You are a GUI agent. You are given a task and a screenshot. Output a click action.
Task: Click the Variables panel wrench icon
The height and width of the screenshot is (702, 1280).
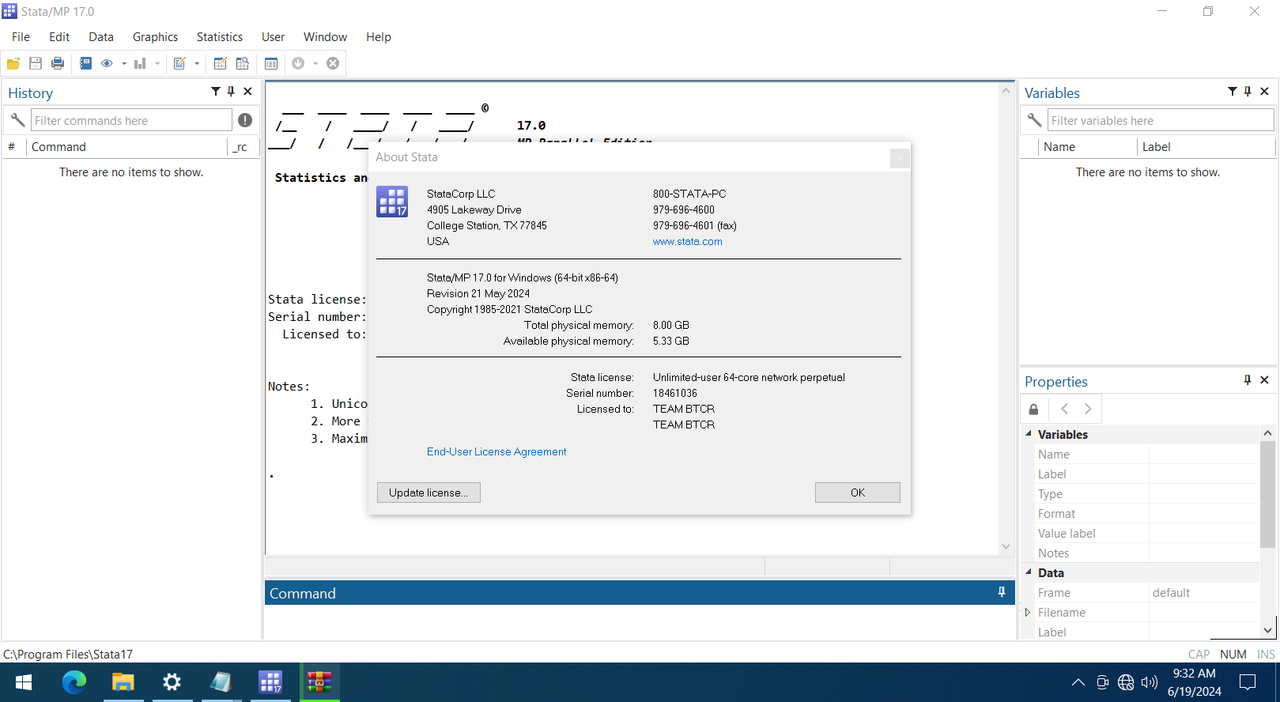pos(1034,120)
